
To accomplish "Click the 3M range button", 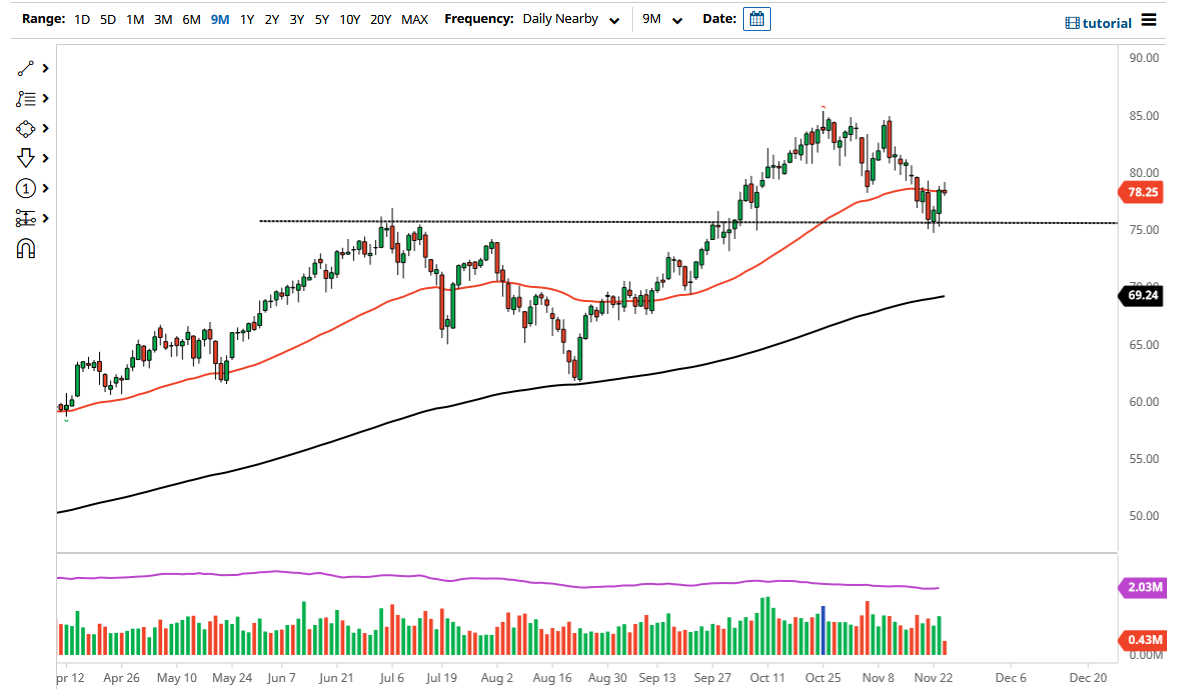I will coord(163,19).
